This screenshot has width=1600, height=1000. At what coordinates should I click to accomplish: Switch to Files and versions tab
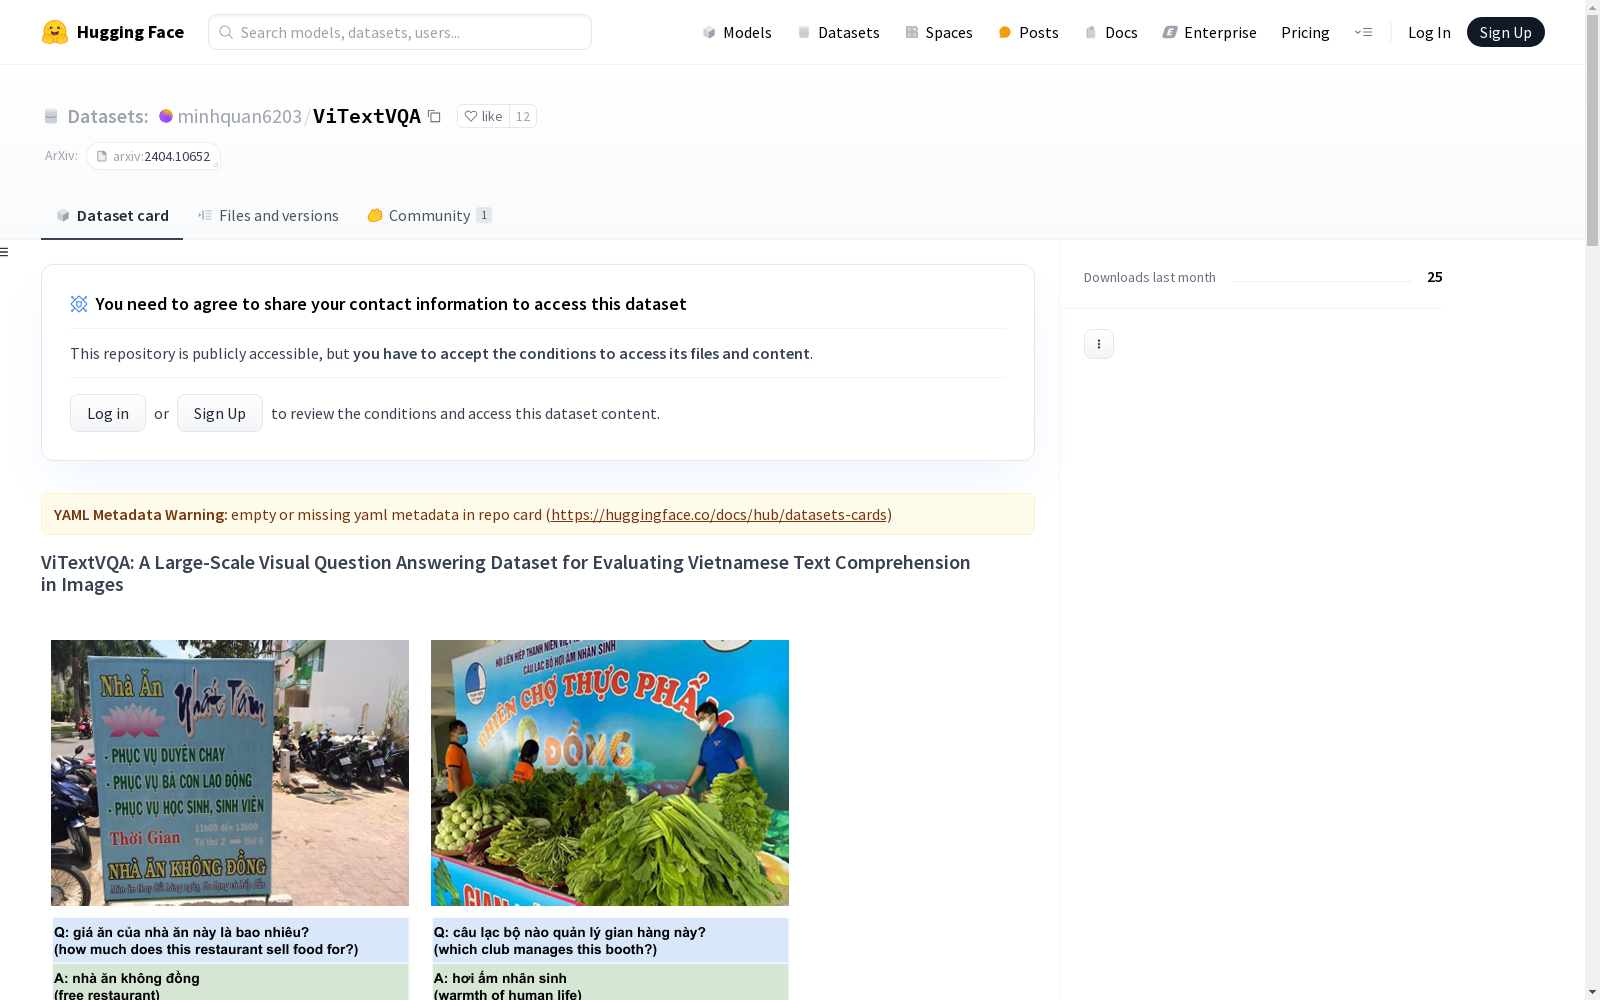[268, 215]
